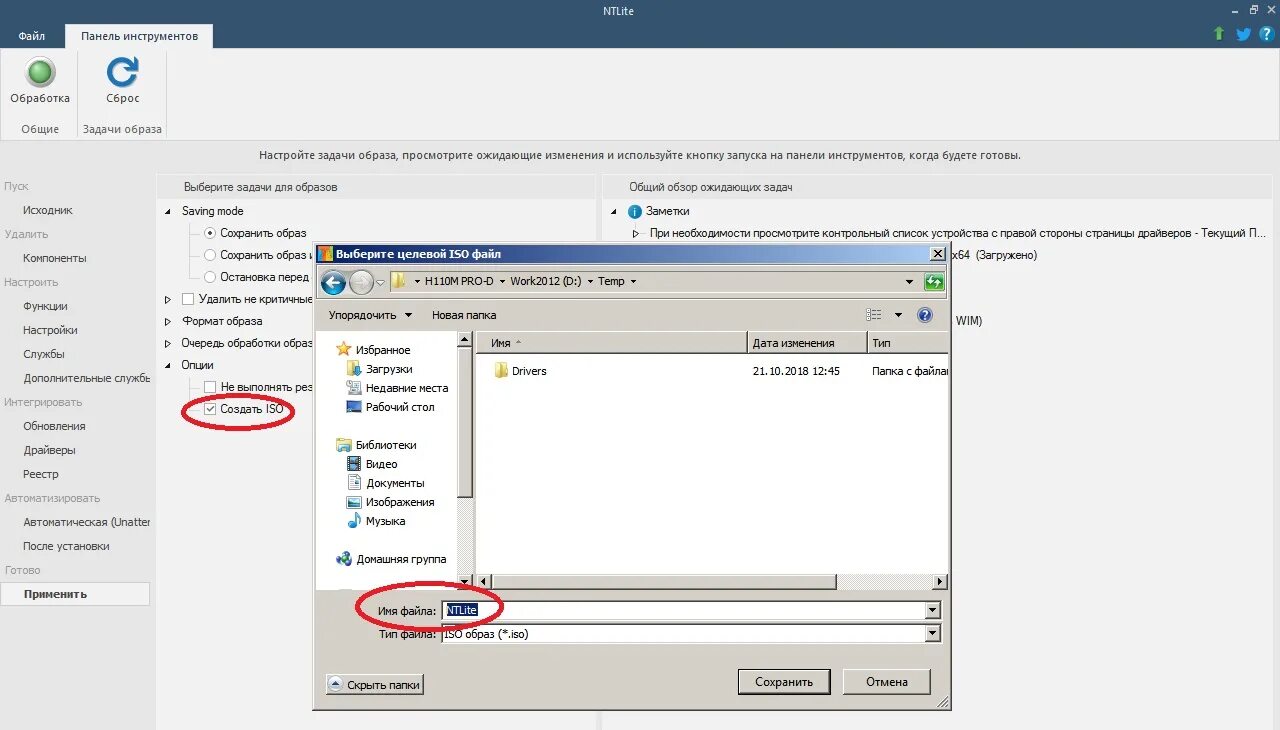
Task: Uncheck the Создать ISO checkbox
Action: click(x=210, y=409)
